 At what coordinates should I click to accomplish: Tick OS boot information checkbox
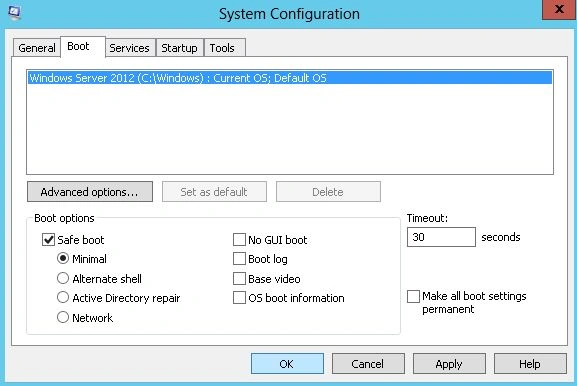coord(239,298)
